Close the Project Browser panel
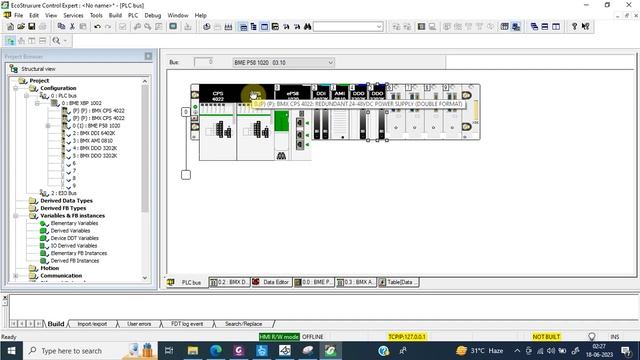 [148, 56]
